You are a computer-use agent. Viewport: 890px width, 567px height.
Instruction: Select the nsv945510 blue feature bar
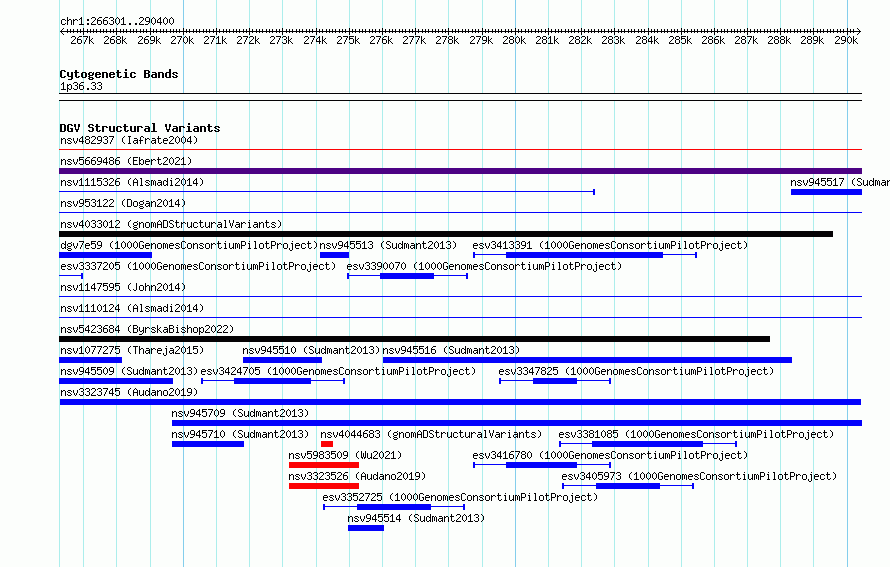pos(282,360)
